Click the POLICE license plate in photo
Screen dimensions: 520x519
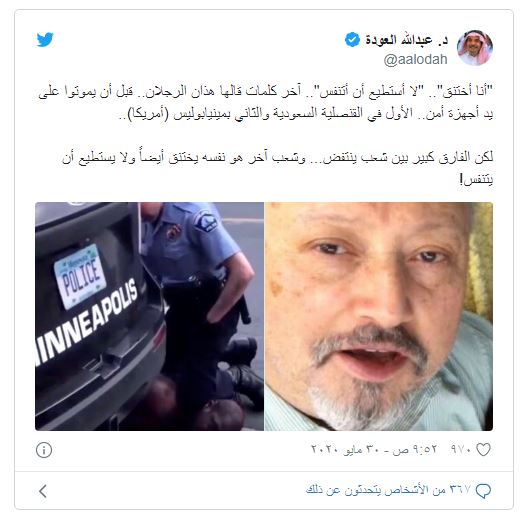click(x=80, y=276)
